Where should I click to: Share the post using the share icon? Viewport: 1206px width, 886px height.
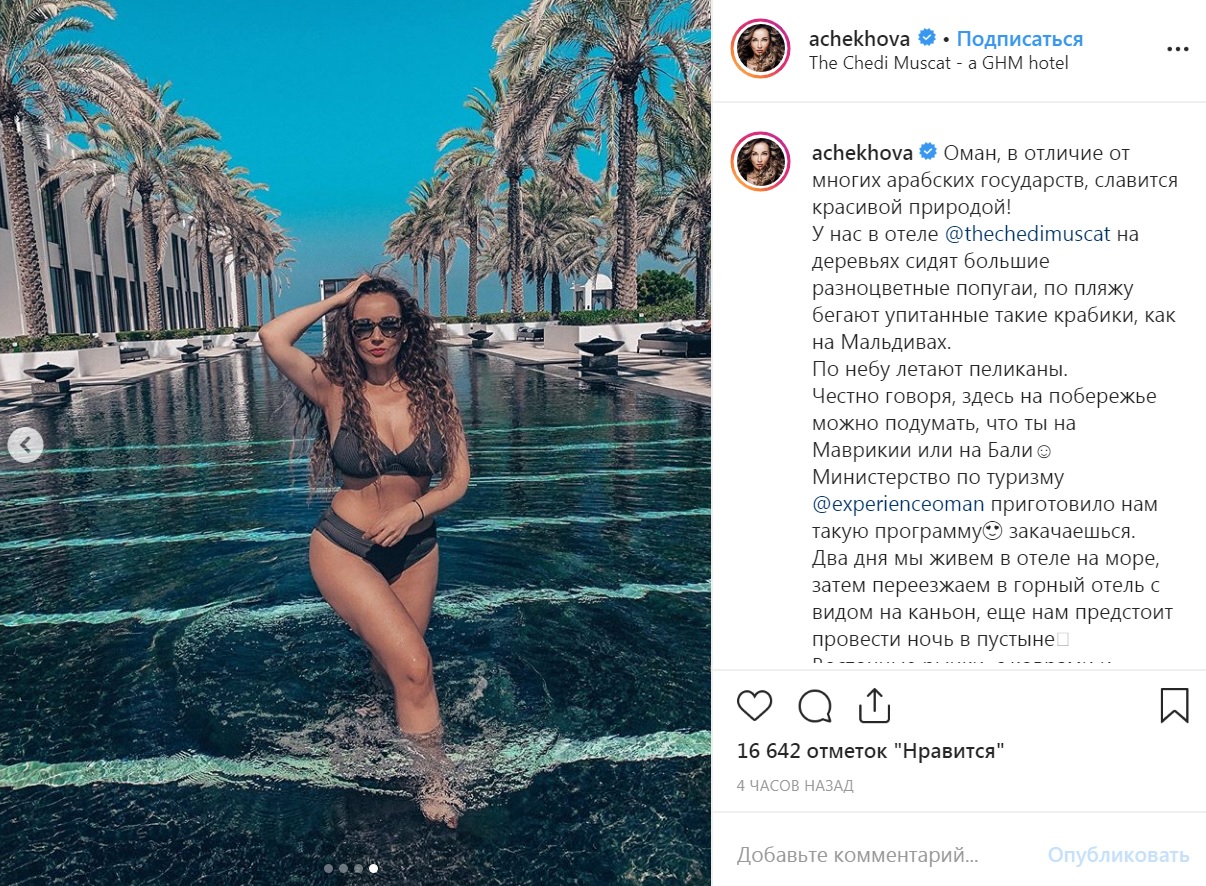pos(874,704)
